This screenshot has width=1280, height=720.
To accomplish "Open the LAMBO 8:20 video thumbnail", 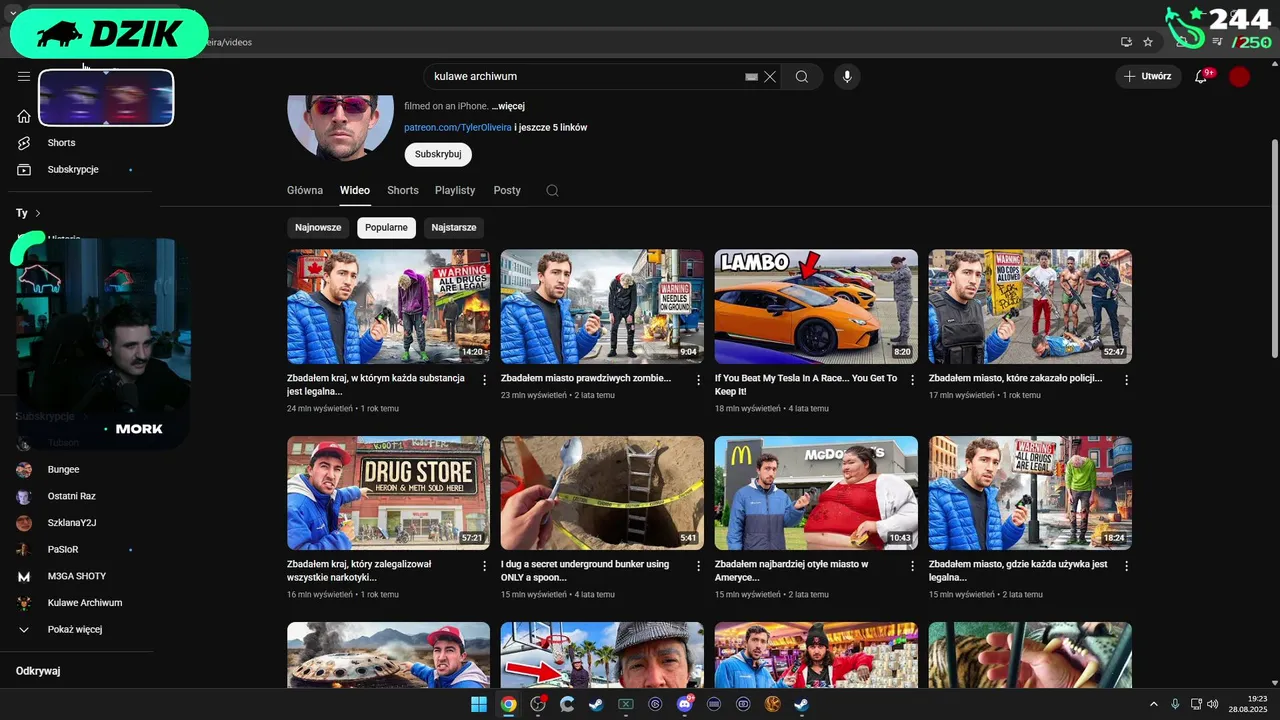I will click(x=816, y=306).
